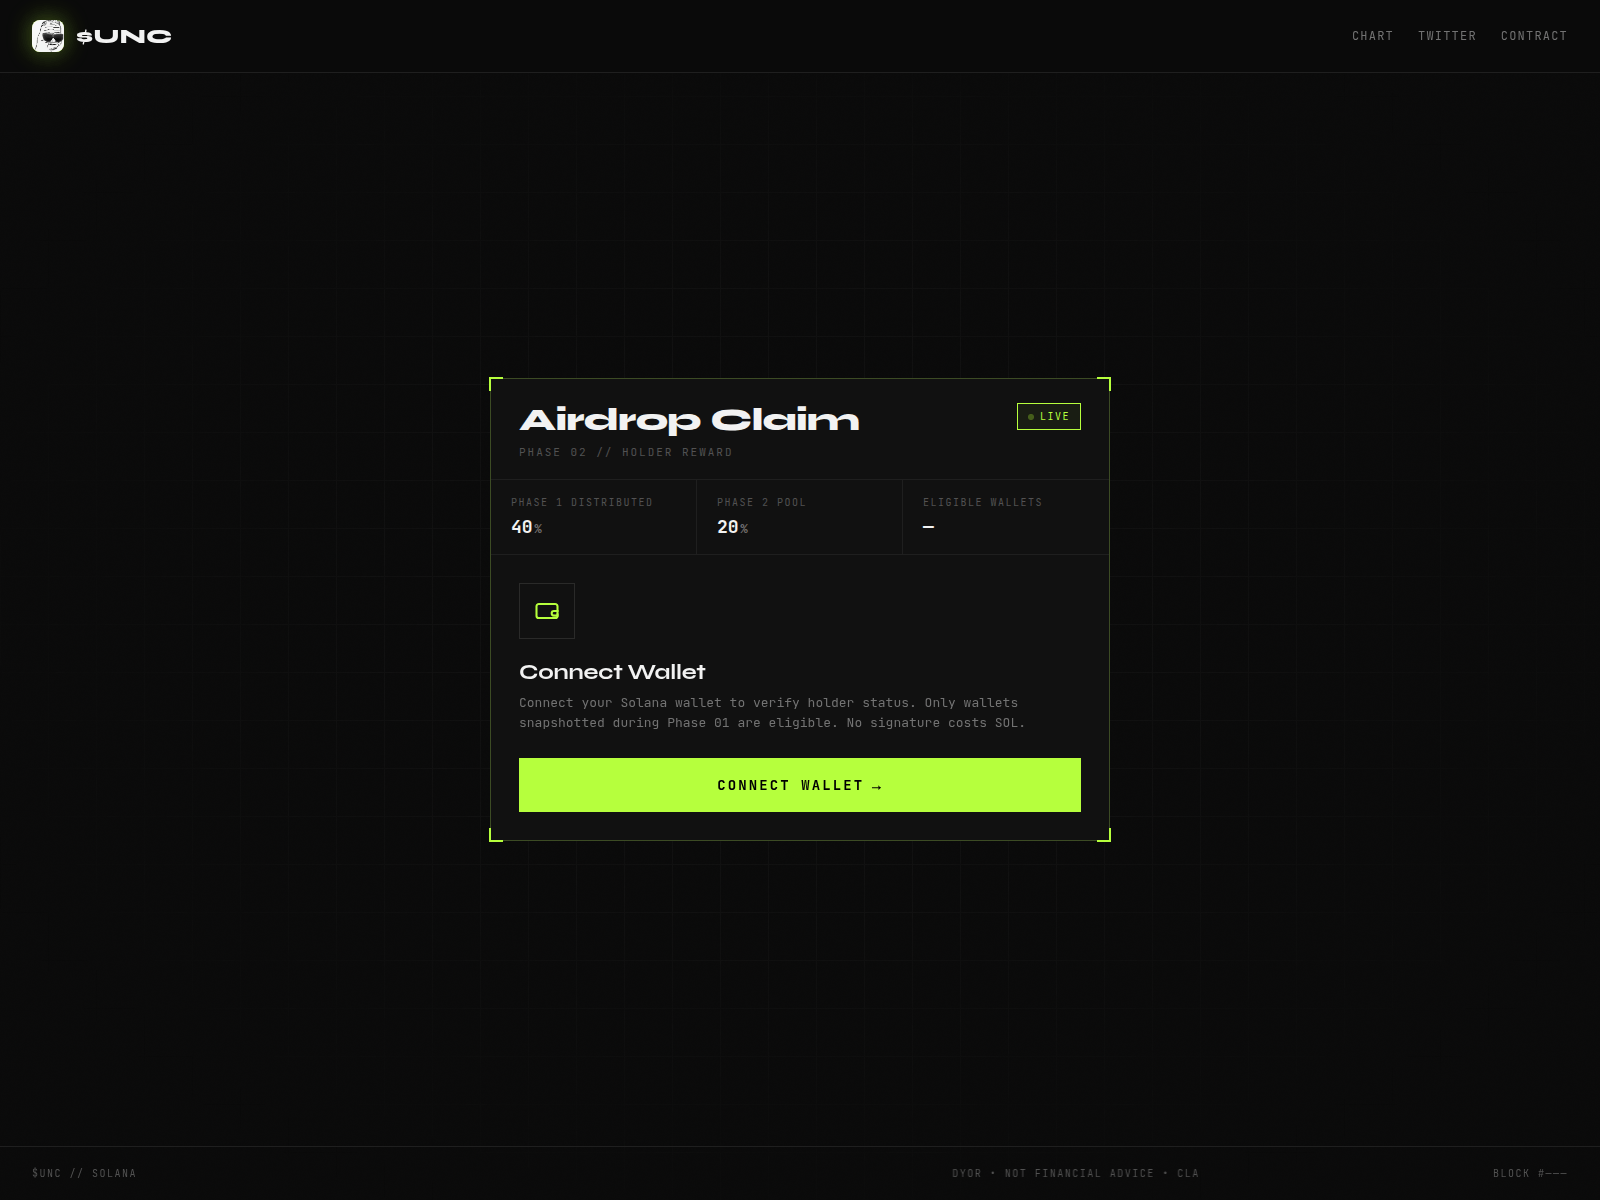Open the Chart nav link

(1372, 36)
